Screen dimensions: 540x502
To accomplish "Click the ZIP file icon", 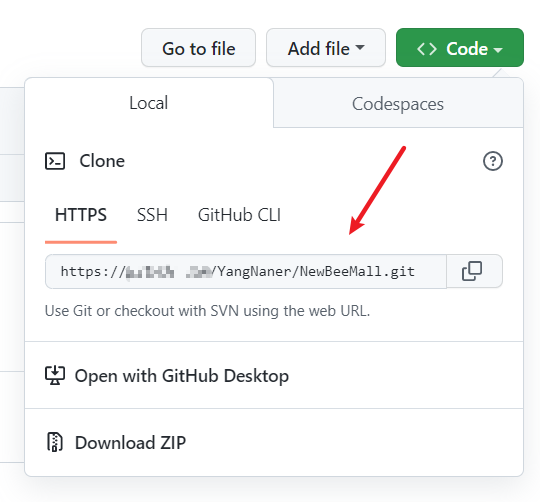I will 55,442.
